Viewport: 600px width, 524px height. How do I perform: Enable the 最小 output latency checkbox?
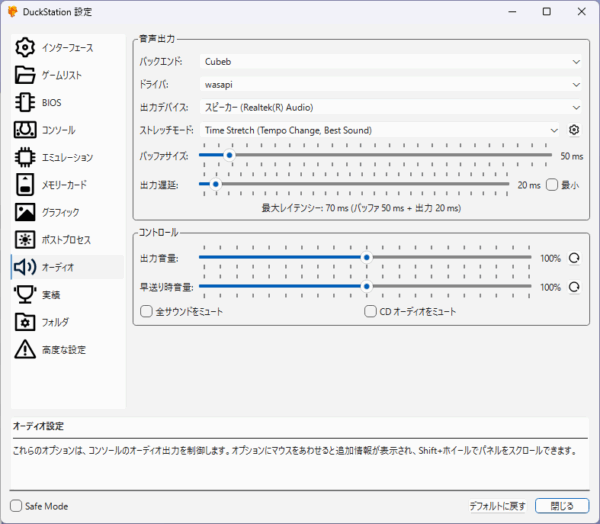pyautogui.click(x=552, y=185)
